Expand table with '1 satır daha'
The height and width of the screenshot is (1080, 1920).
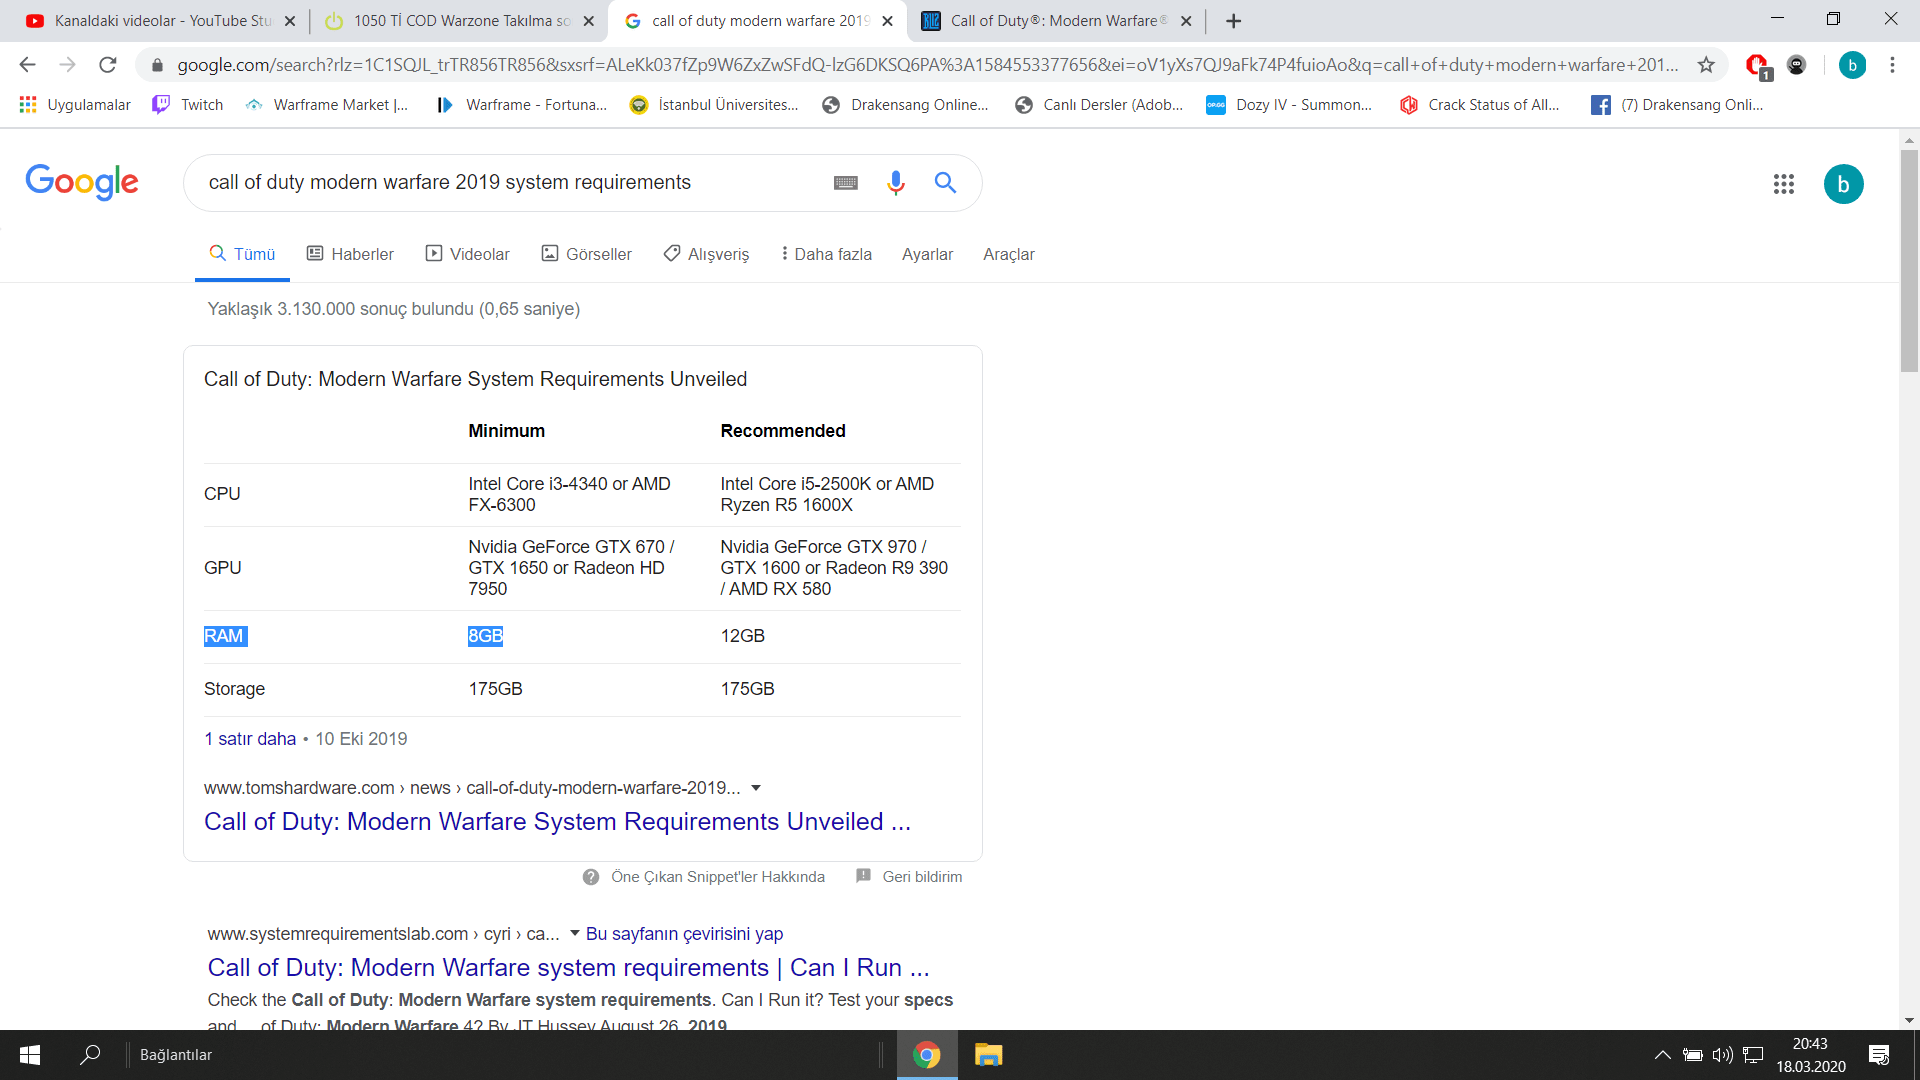(x=250, y=739)
